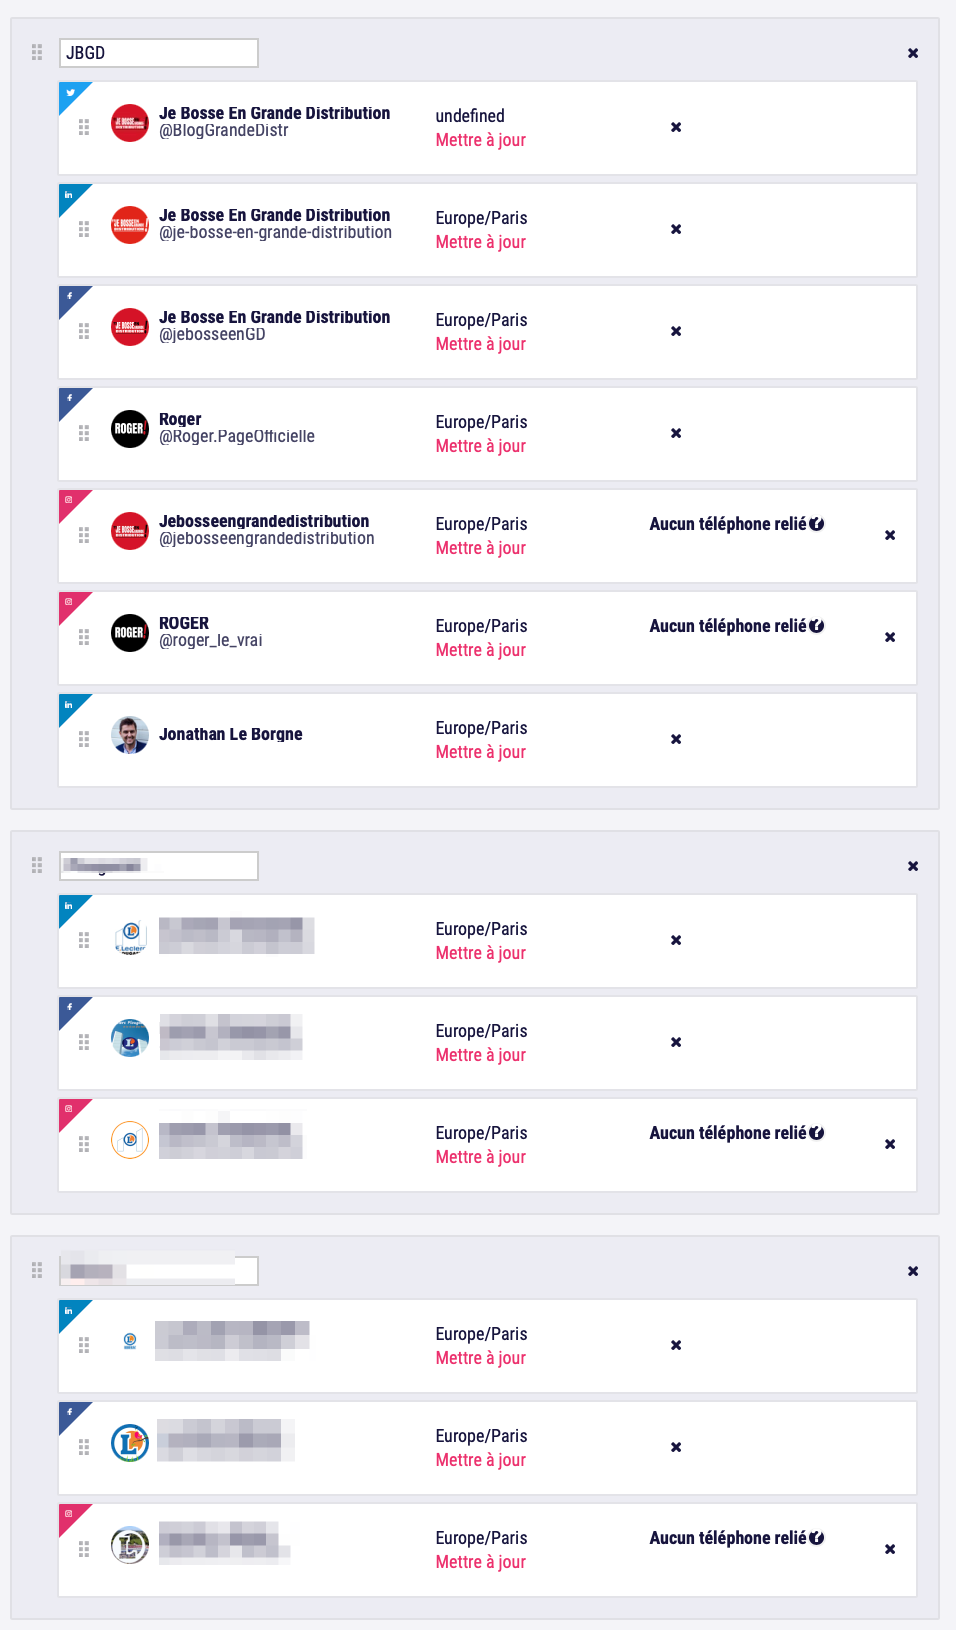The height and width of the screenshot is (1630, 956).
Task: Click Aucun téléphone relié for ROGER Instagram
Action: (x=728, y=626)
